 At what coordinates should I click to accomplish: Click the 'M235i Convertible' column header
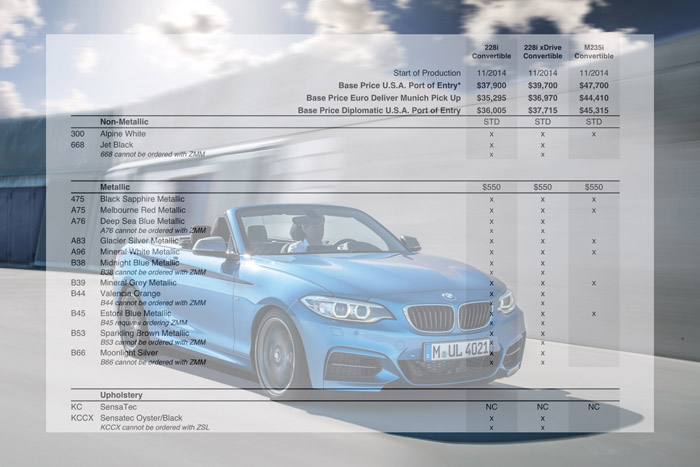(x=594, y=52)
